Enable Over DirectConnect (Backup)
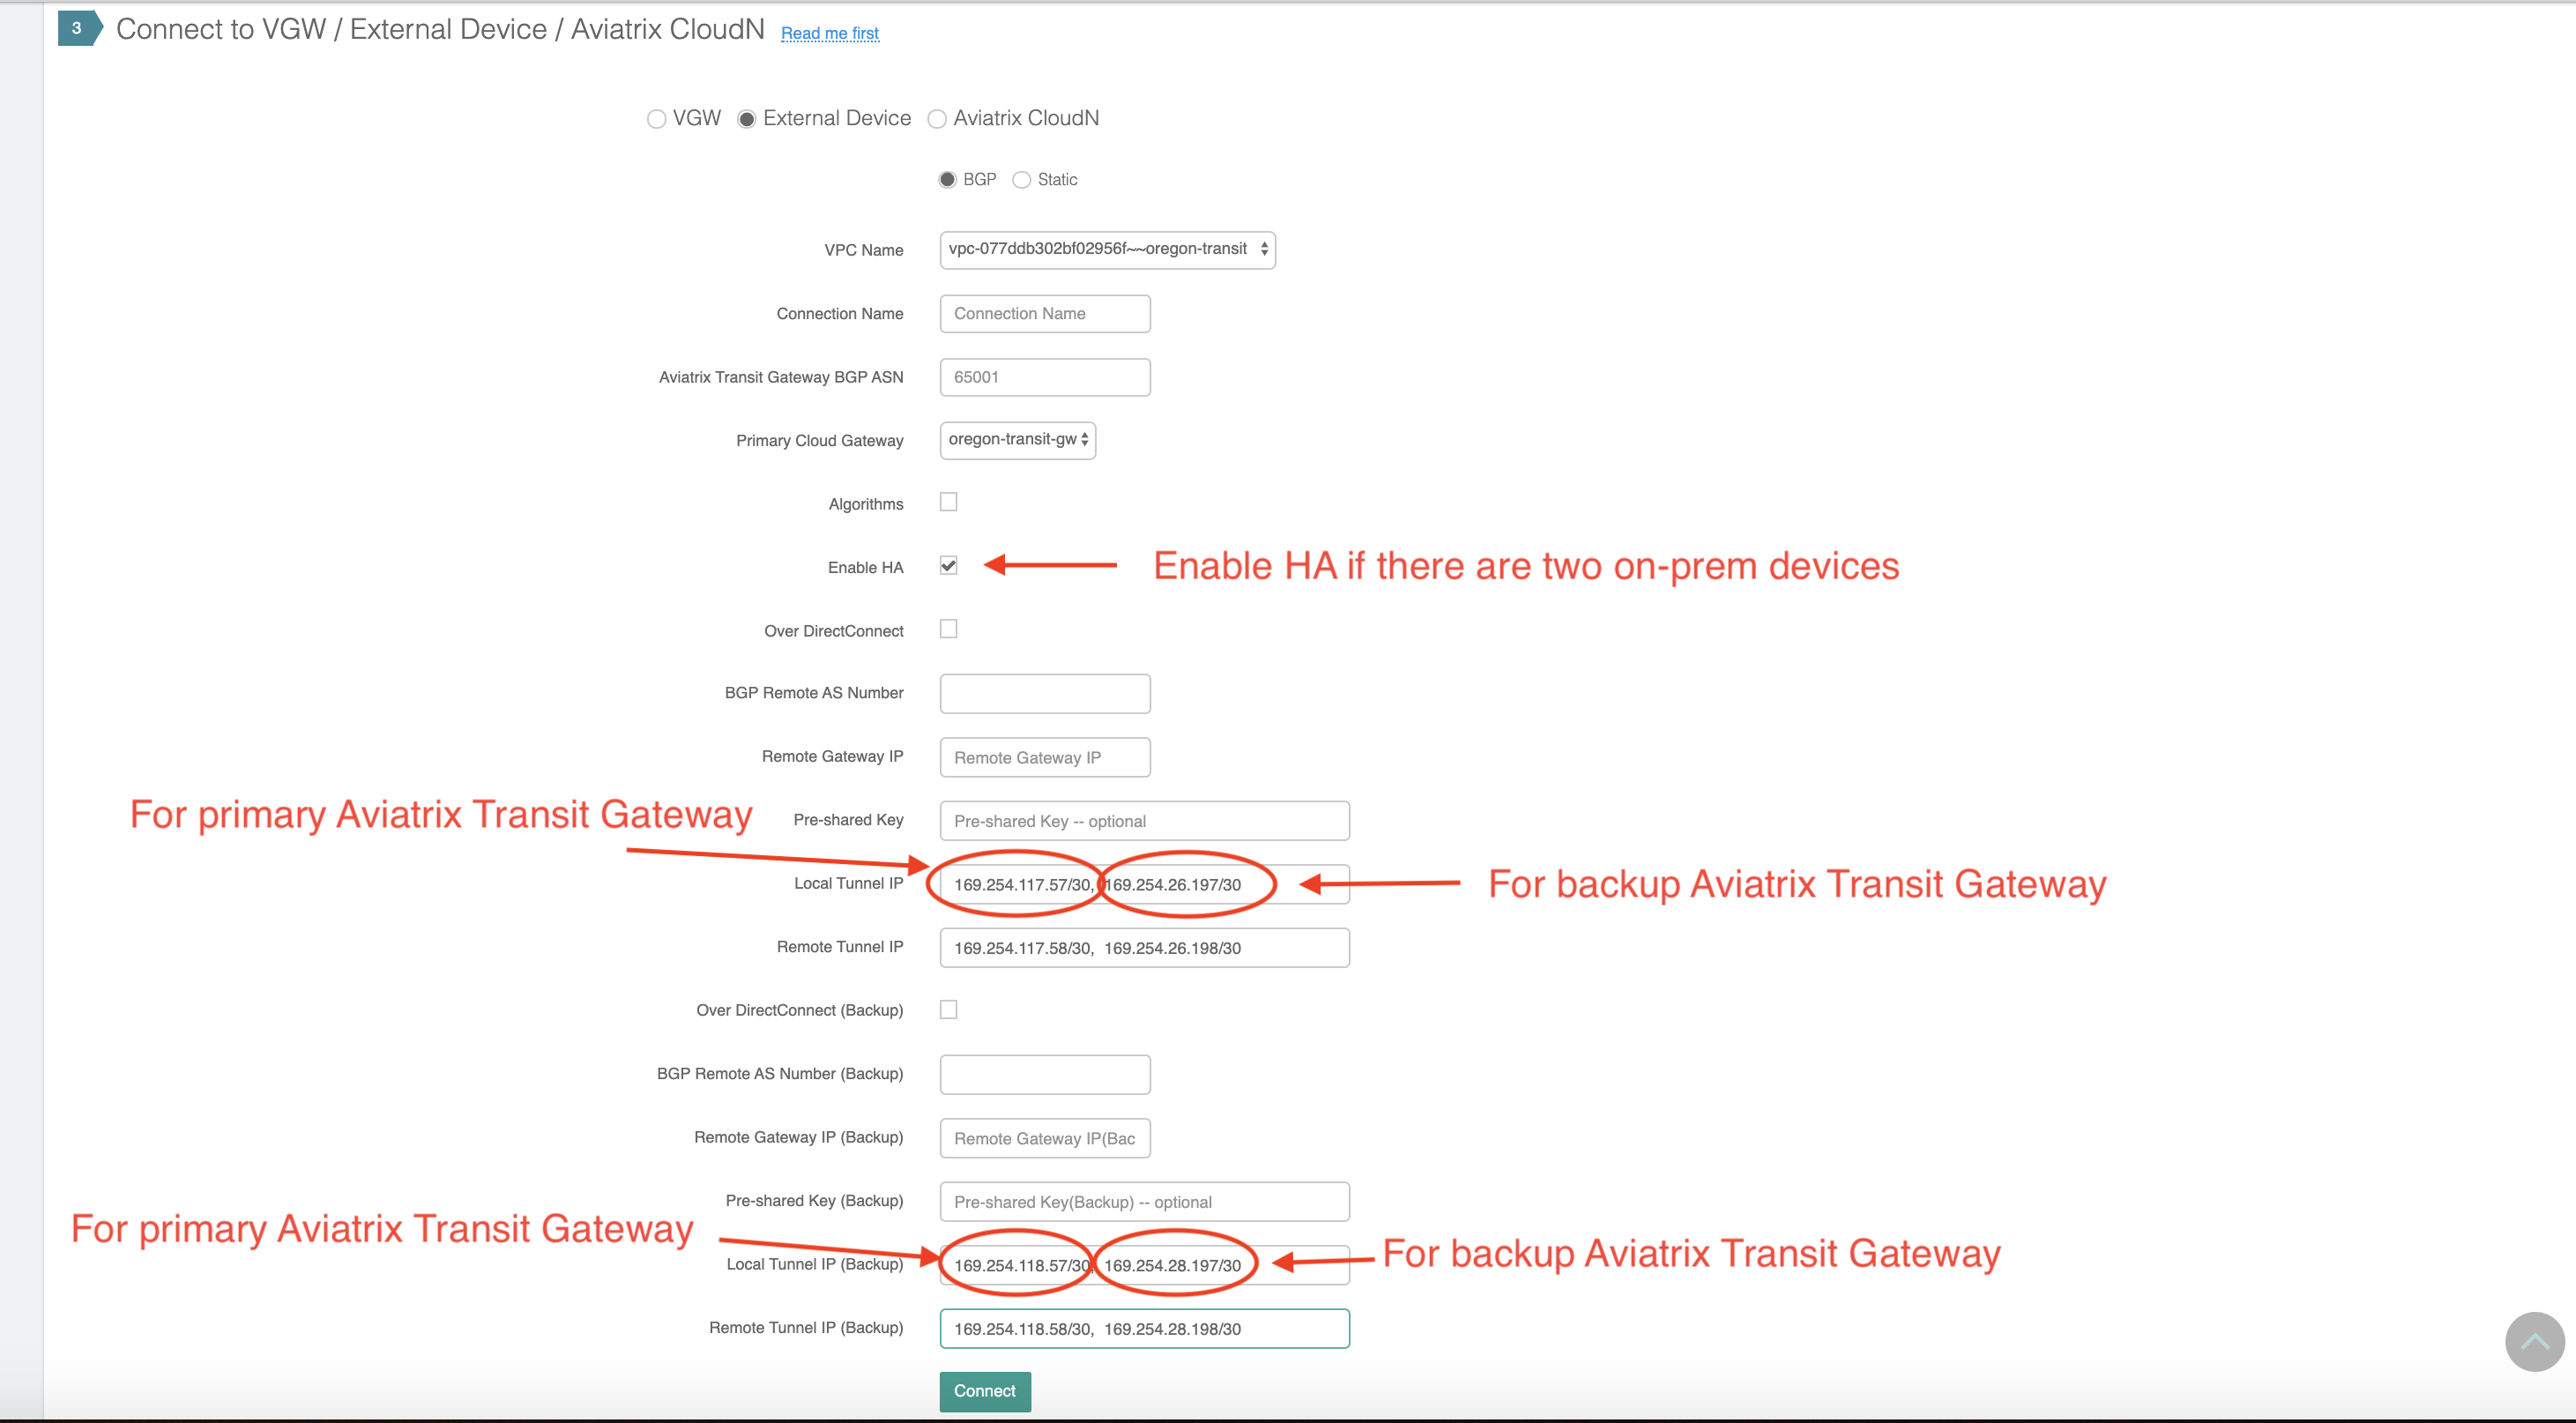This screenshot has width=2576, height=1423. click(948, 1009)
